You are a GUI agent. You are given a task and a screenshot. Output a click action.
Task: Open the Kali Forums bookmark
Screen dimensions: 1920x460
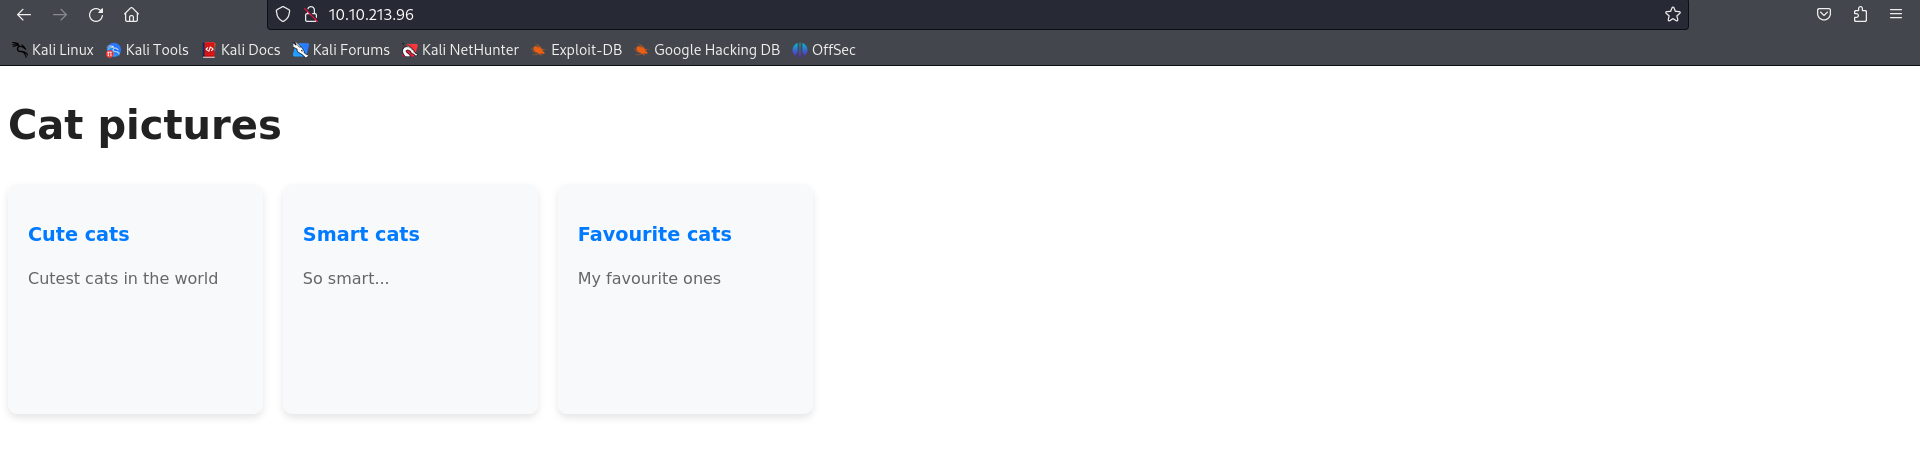click(x=341, y=50)
